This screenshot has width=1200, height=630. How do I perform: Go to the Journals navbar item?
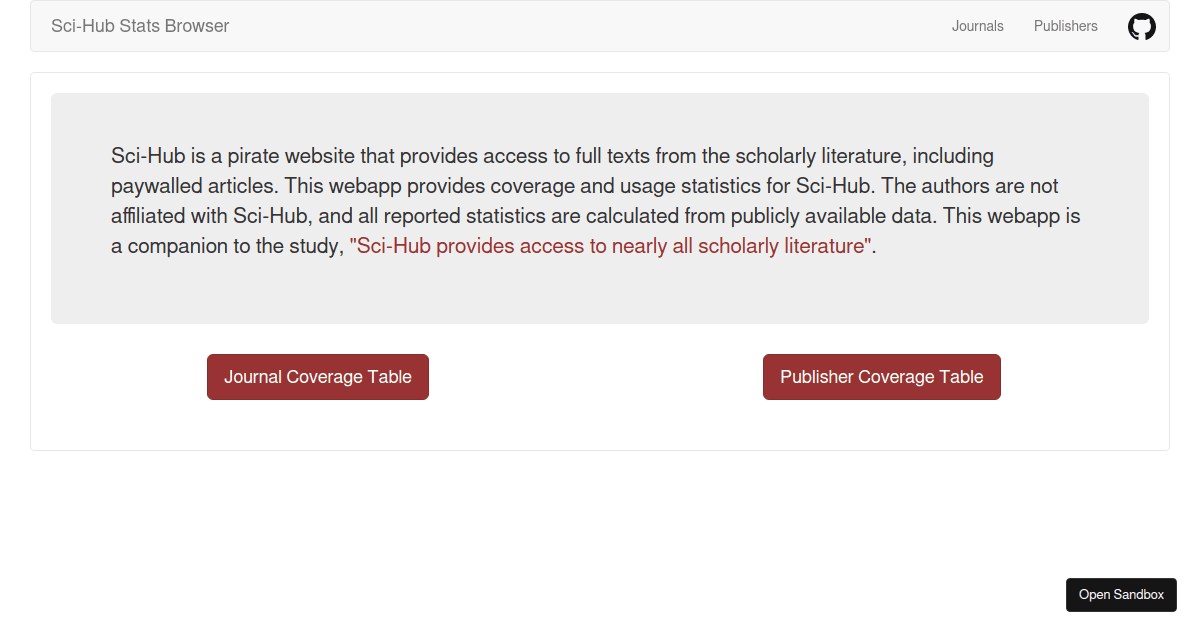click(977, 26)
